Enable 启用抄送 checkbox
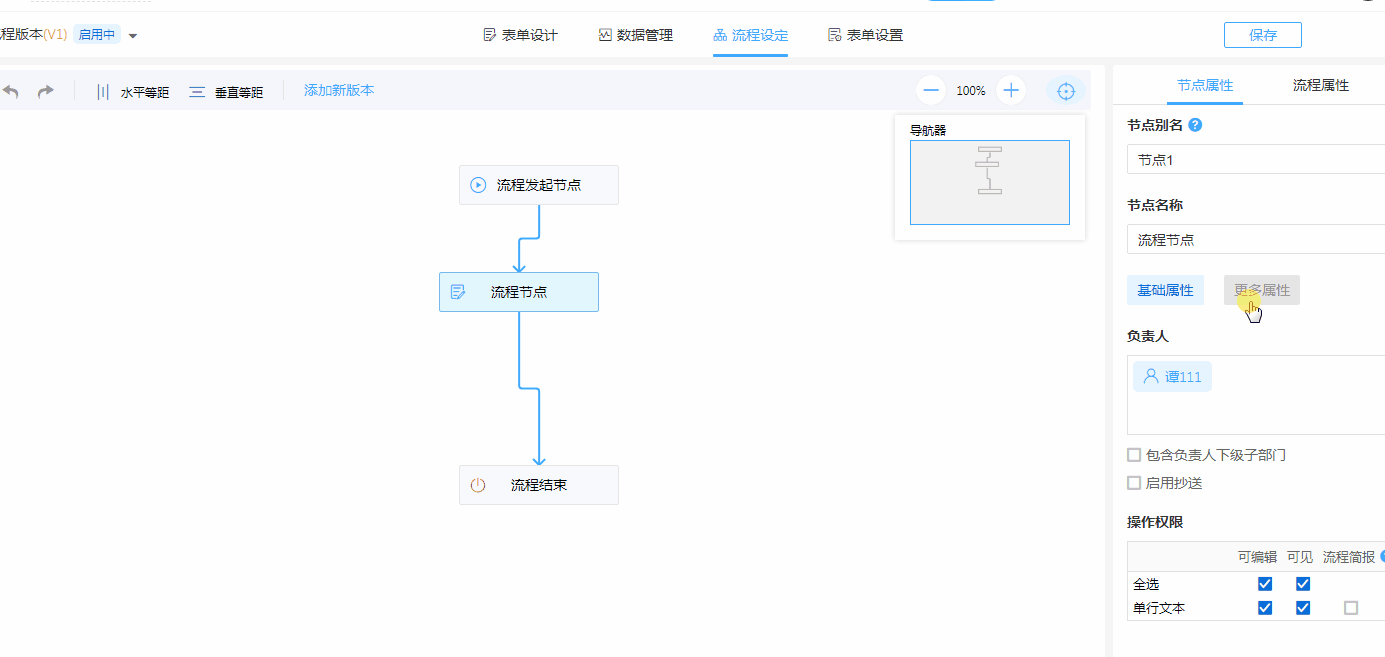The height and width of the screenshot is (657, 1385). tap(1134, 483)
